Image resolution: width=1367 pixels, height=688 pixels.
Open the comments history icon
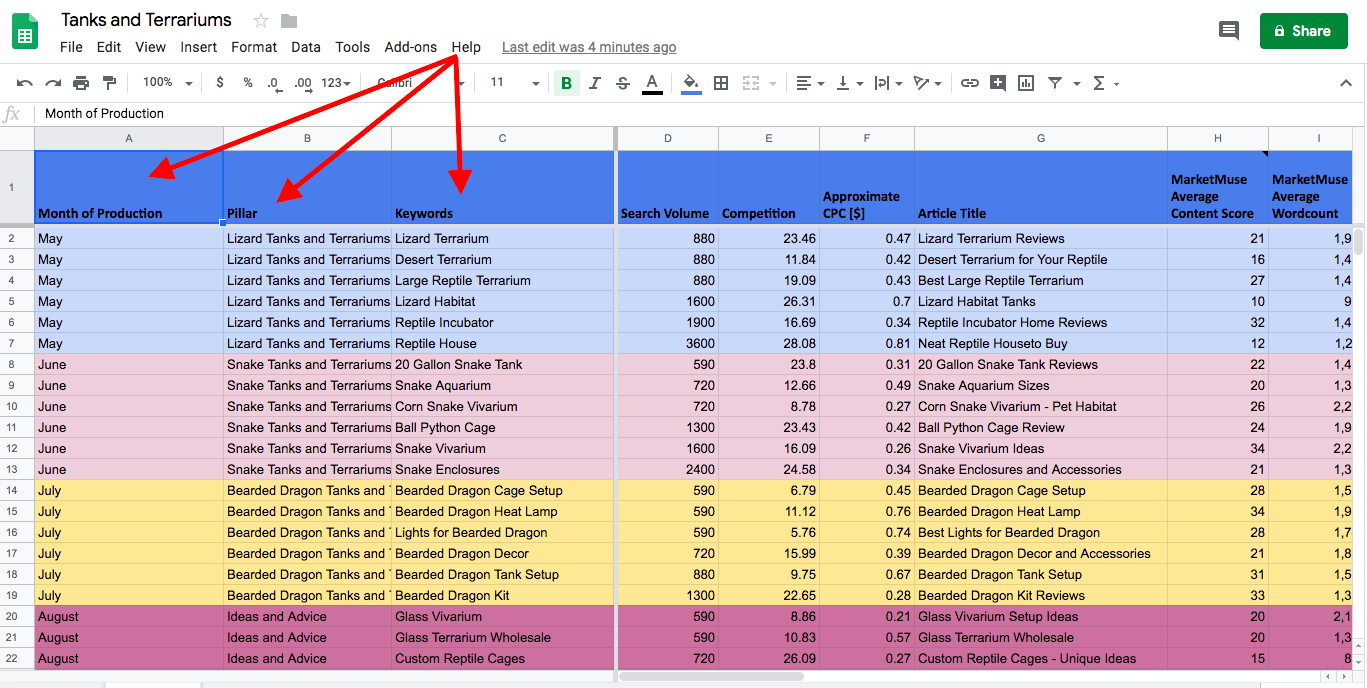(x=1229, y=31)
